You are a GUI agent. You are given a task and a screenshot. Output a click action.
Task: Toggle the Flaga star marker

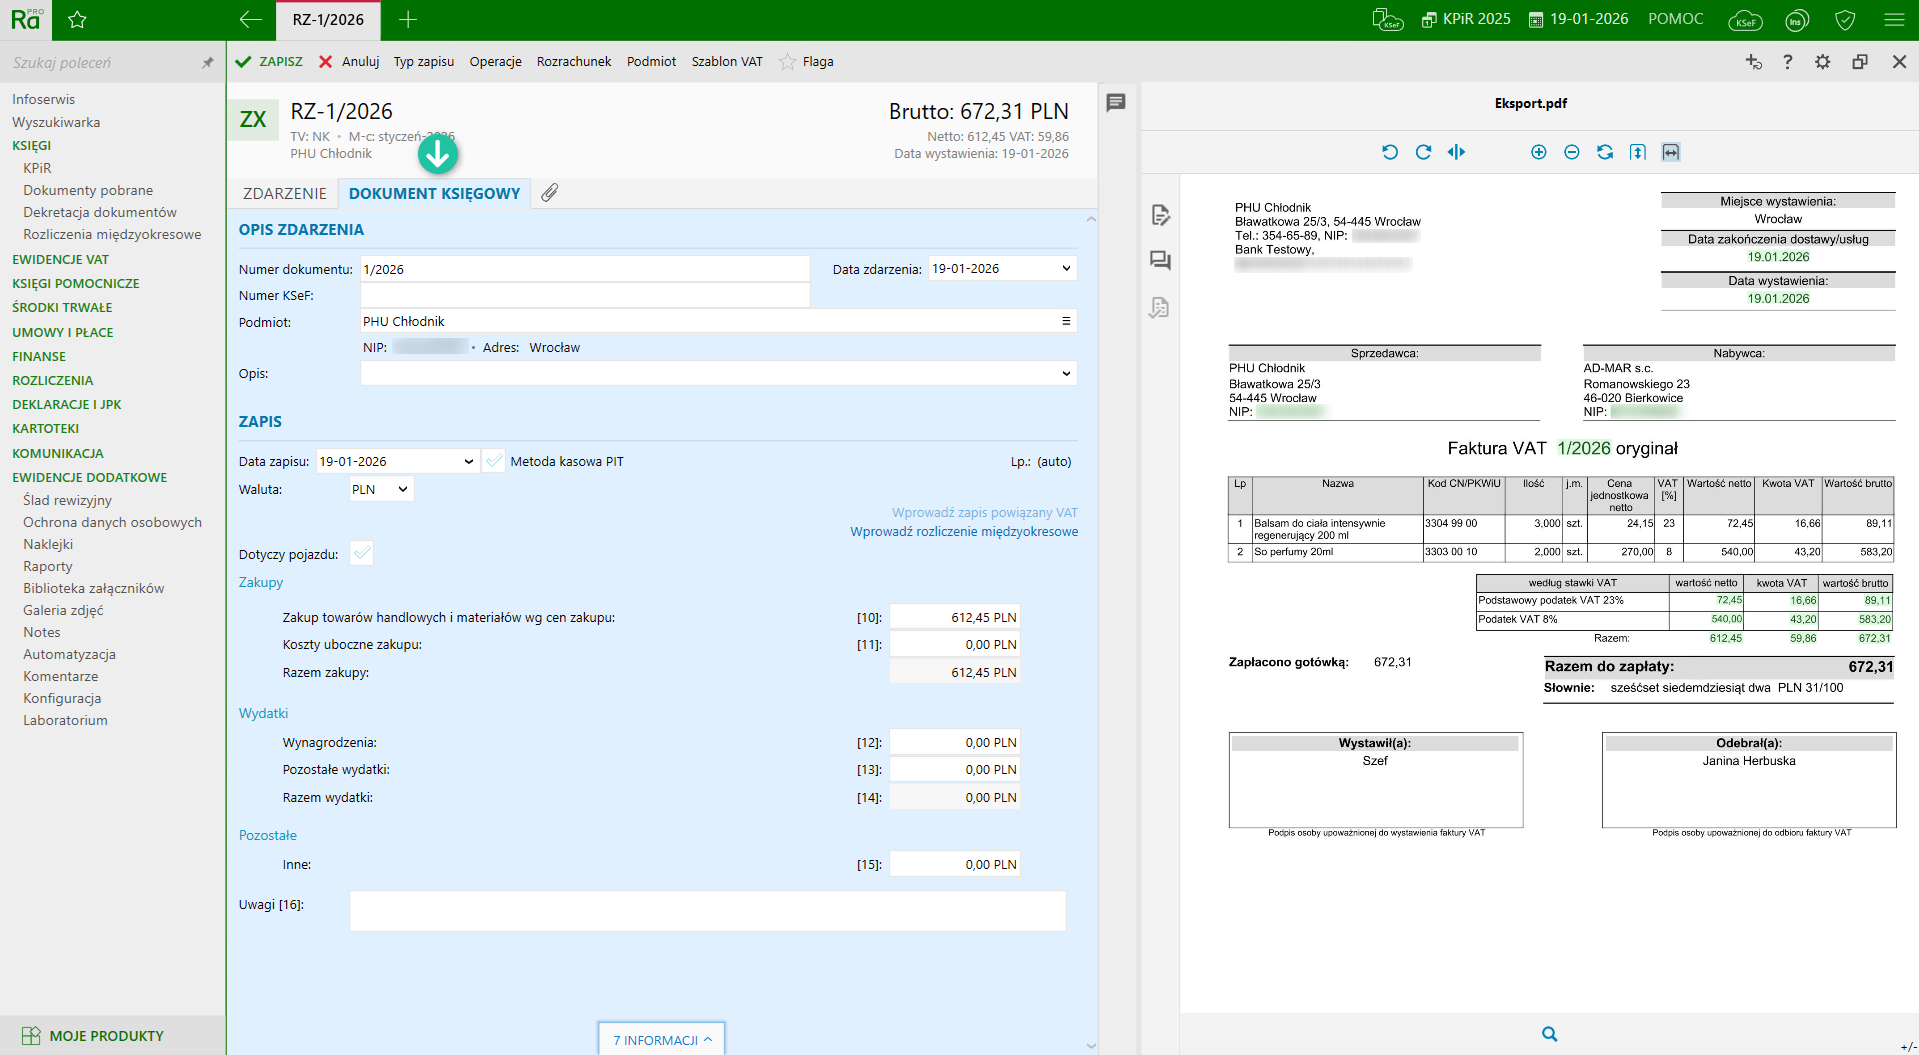pyautogui.click(x=788, y=62)
